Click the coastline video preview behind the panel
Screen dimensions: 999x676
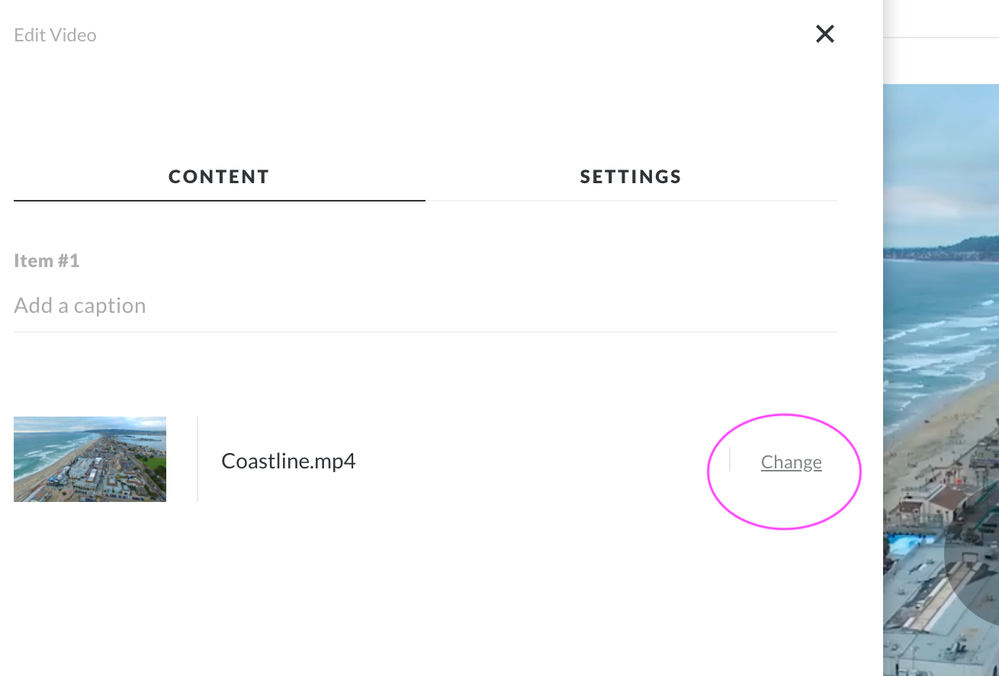pyautogui.click(x=941, y=380)
